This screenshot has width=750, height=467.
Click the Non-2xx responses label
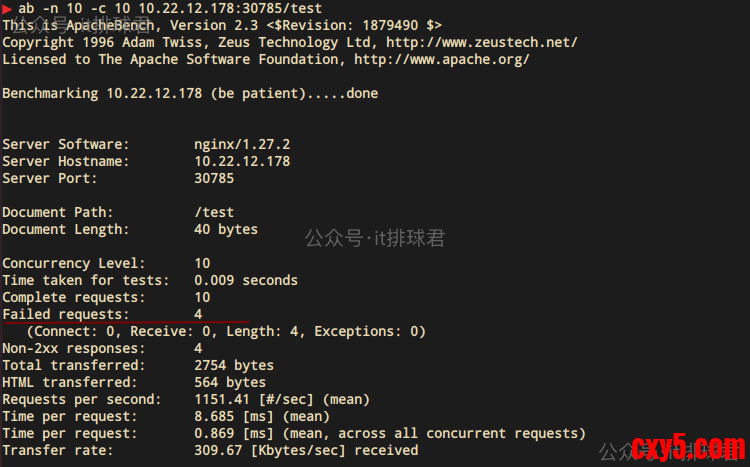74,348
